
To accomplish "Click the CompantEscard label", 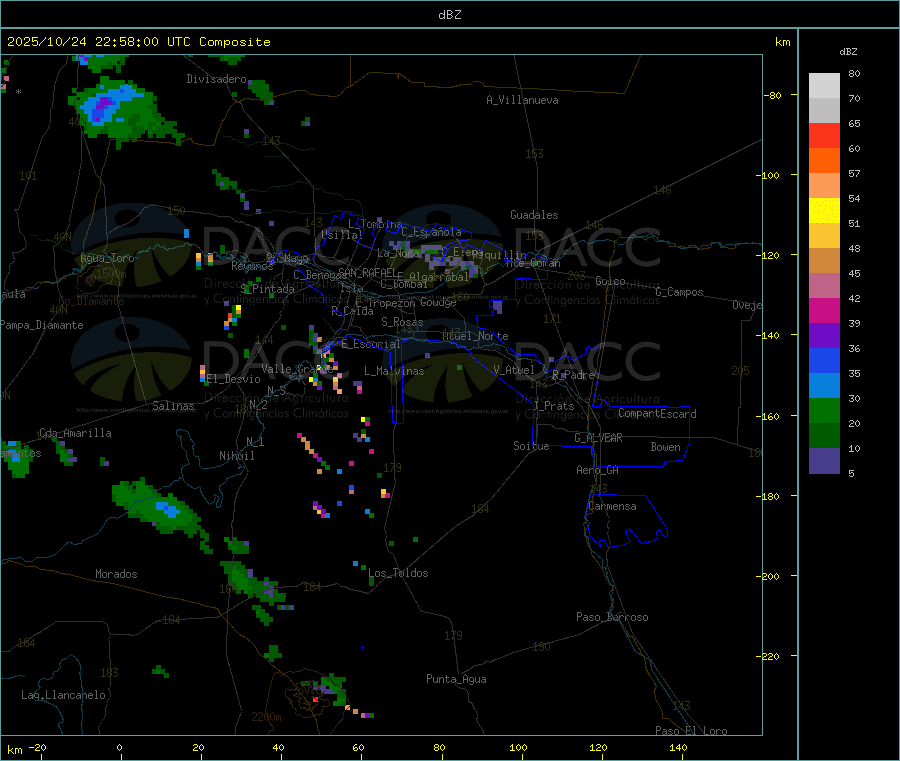I will pos(657,413).
